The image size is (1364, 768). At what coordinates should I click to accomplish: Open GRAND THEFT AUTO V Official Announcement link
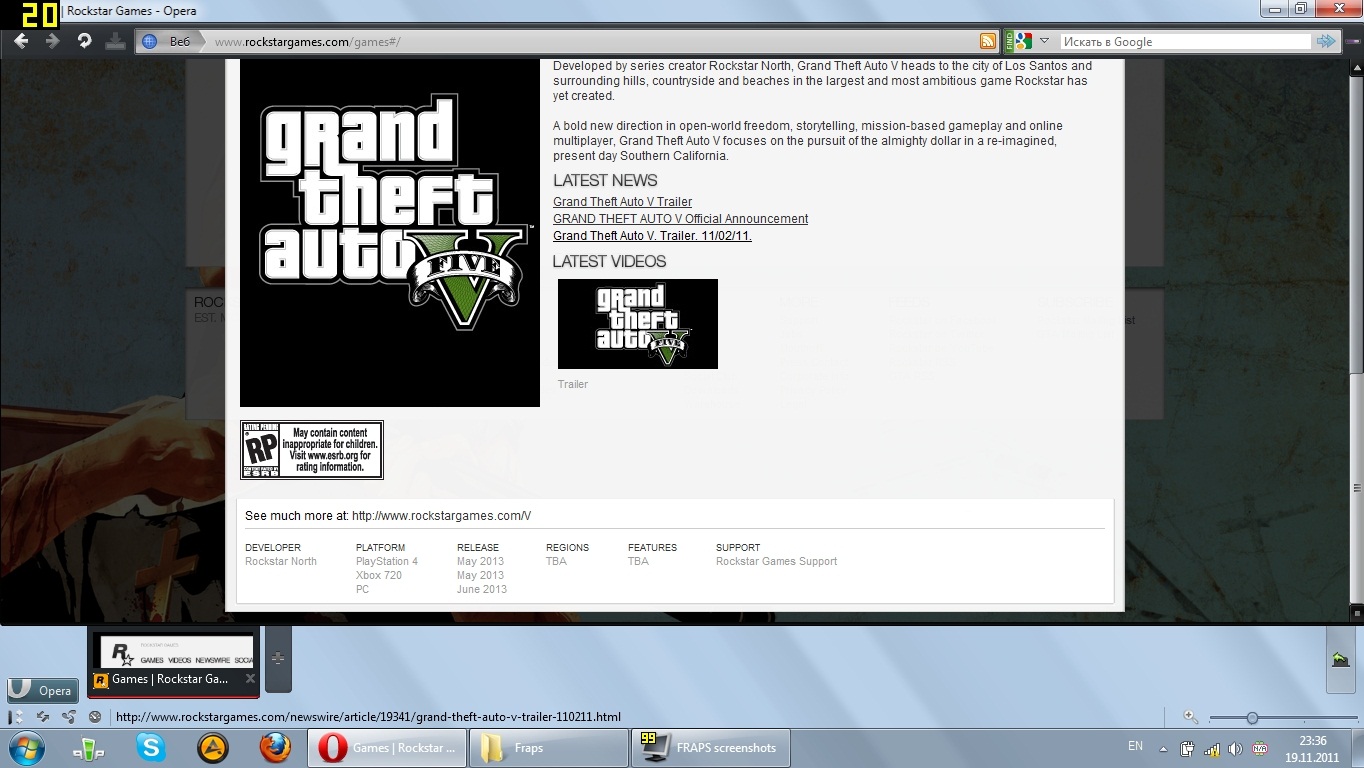[x=680, y=219]
